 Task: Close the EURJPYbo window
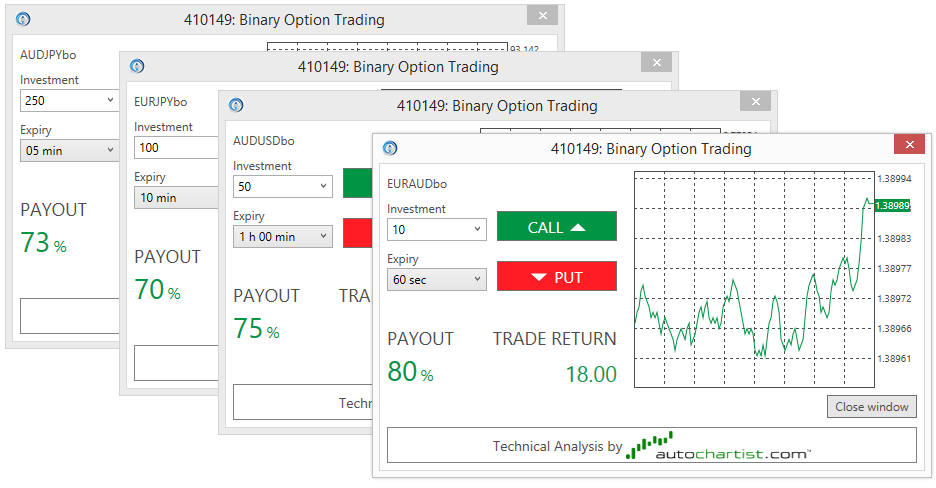tap(657, 62)
